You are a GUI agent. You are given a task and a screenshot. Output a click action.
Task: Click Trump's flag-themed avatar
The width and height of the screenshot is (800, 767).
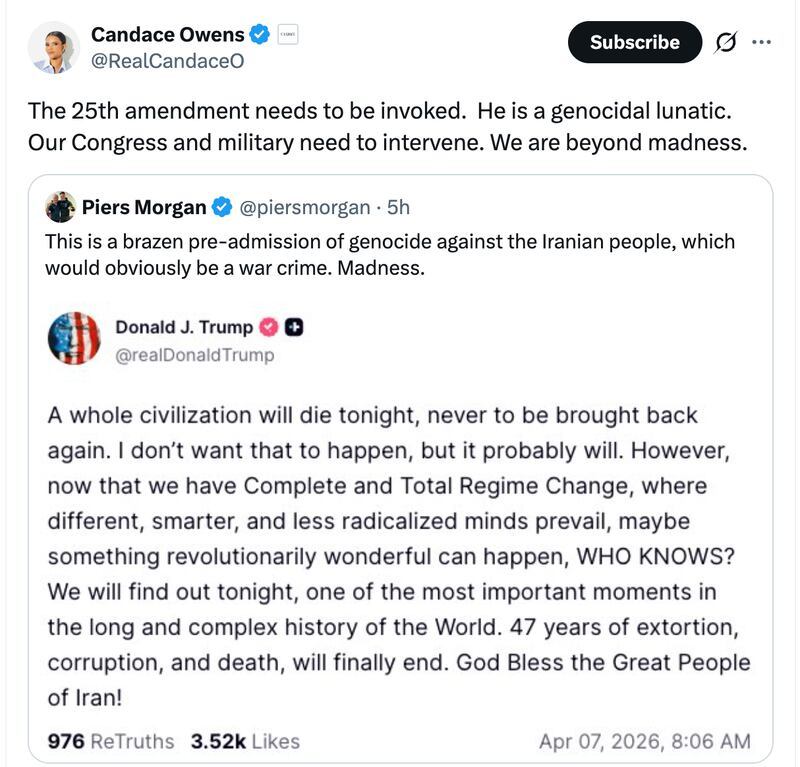(x=74, y=334)
